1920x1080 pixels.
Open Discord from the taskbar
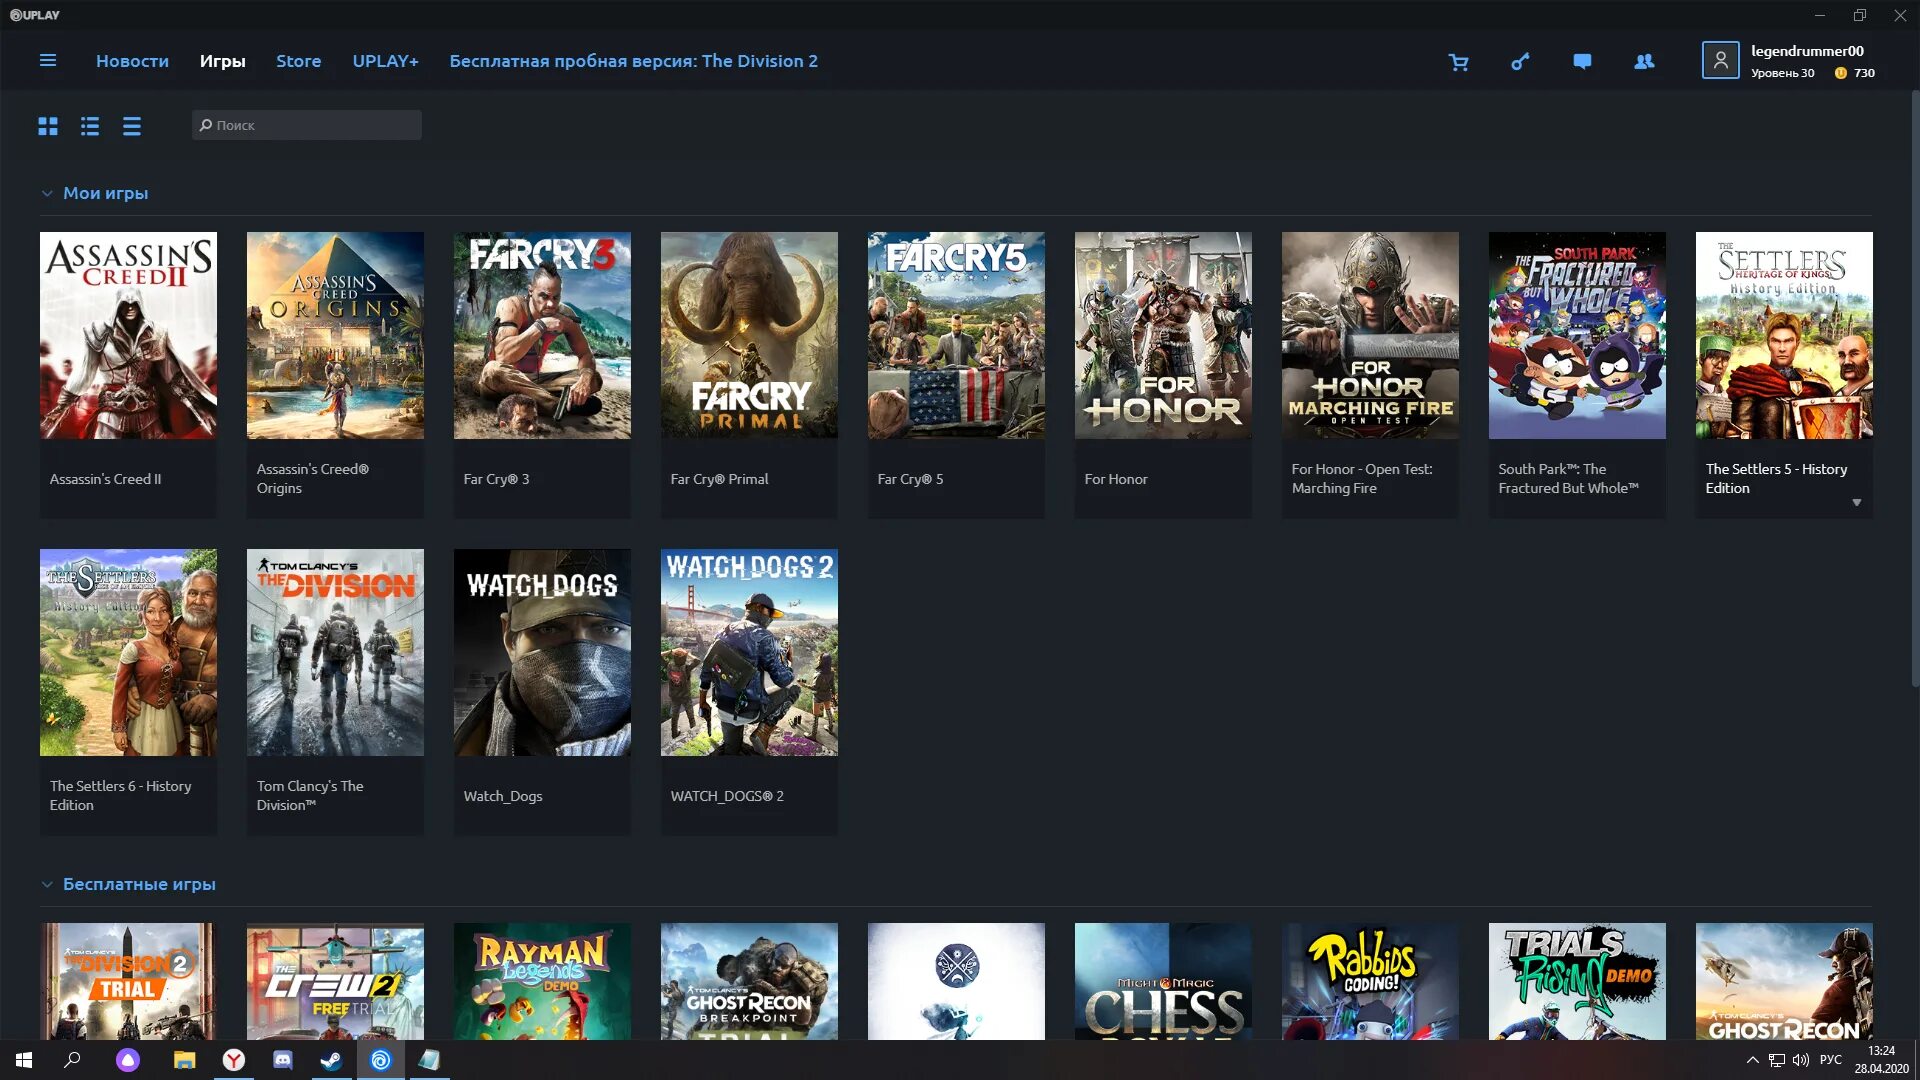(283, 1060)
